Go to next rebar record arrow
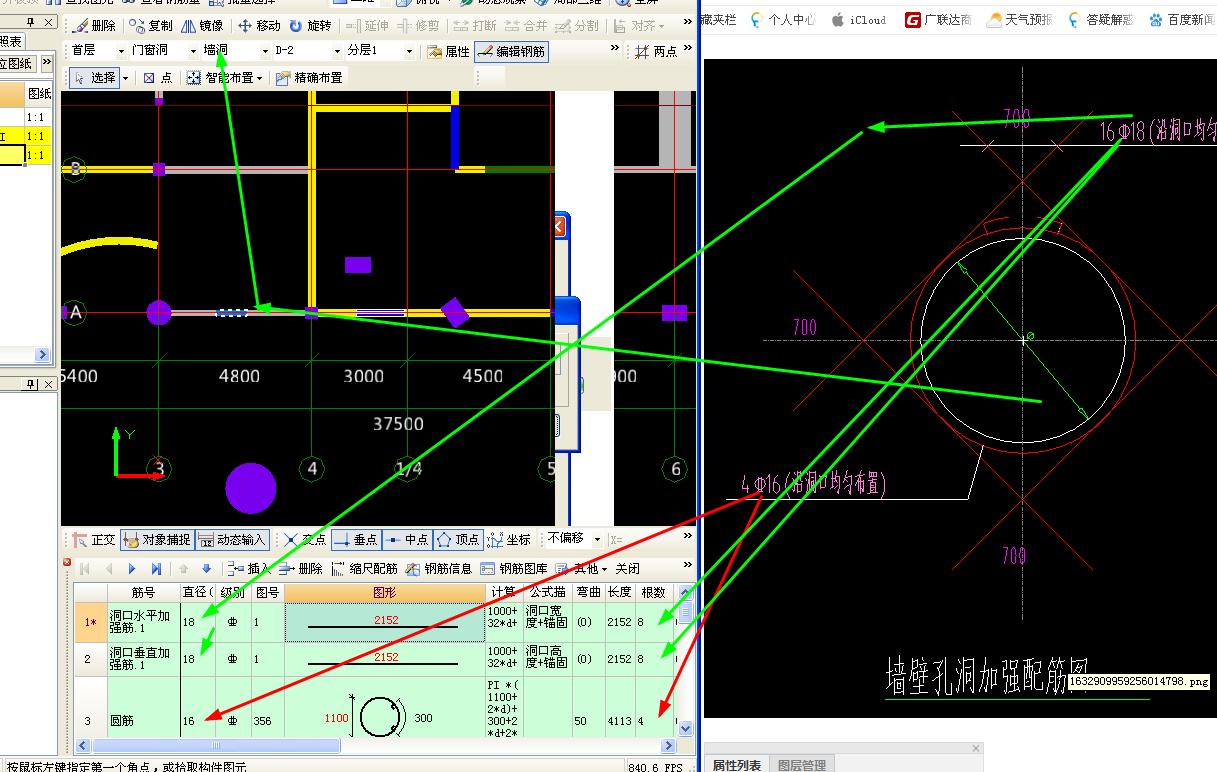Image resolution: width=1217 pixels, height=772 pixels. click(x=132, y=568)
